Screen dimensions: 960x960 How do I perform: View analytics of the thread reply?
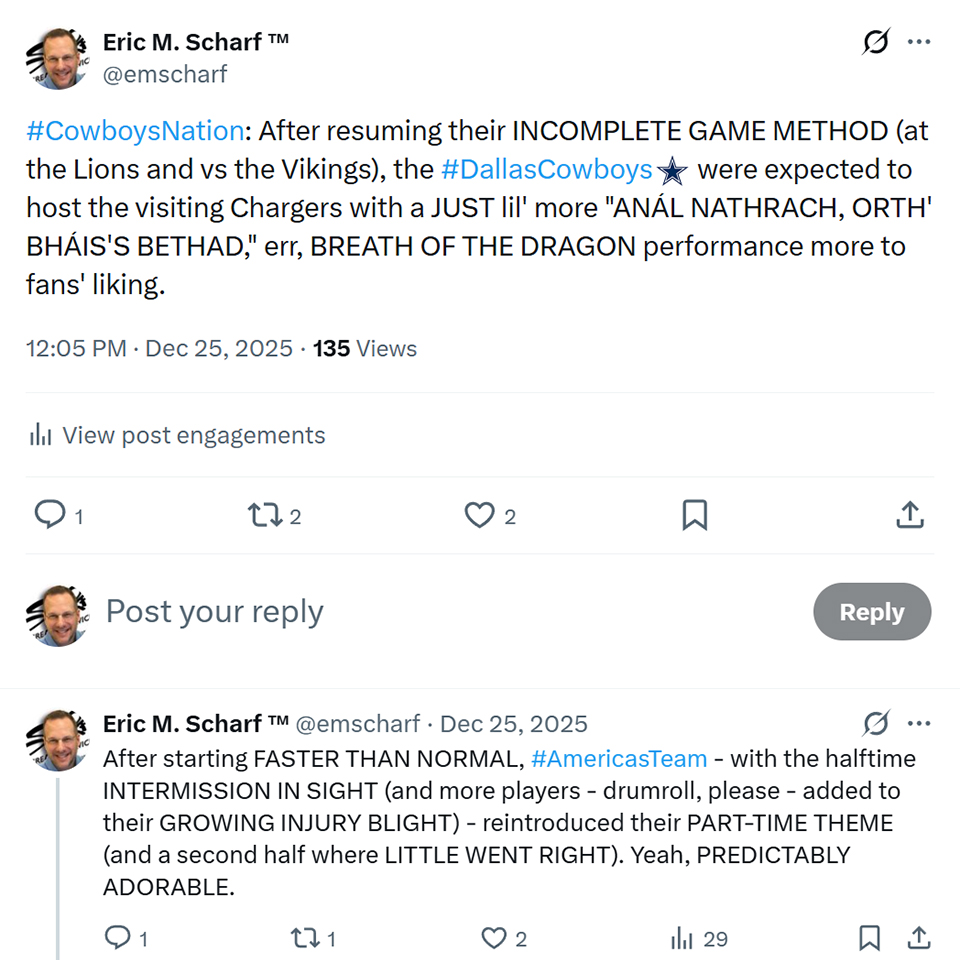683,938
